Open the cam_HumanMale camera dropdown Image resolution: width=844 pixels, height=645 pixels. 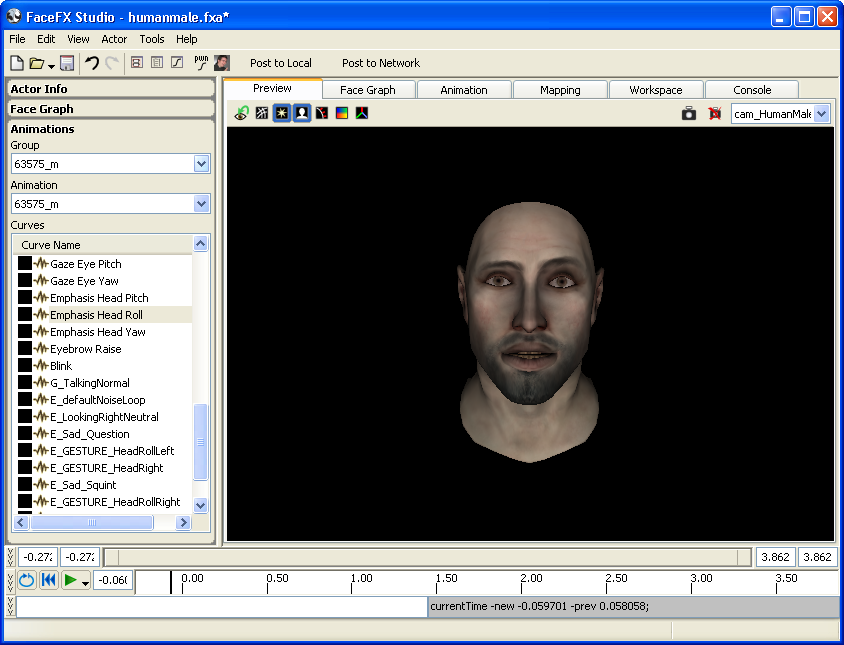click(x=822, y=114)
